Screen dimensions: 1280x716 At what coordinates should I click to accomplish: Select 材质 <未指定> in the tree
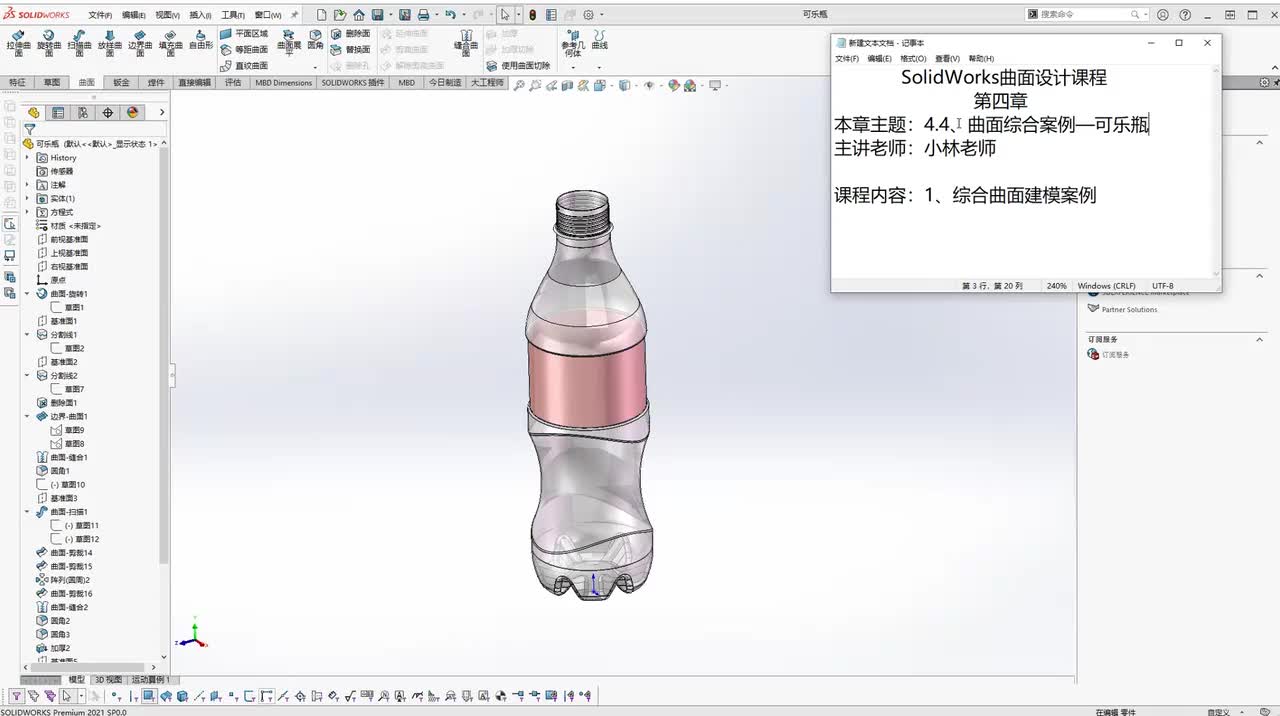pyautogui.click(x=69, y=226)
